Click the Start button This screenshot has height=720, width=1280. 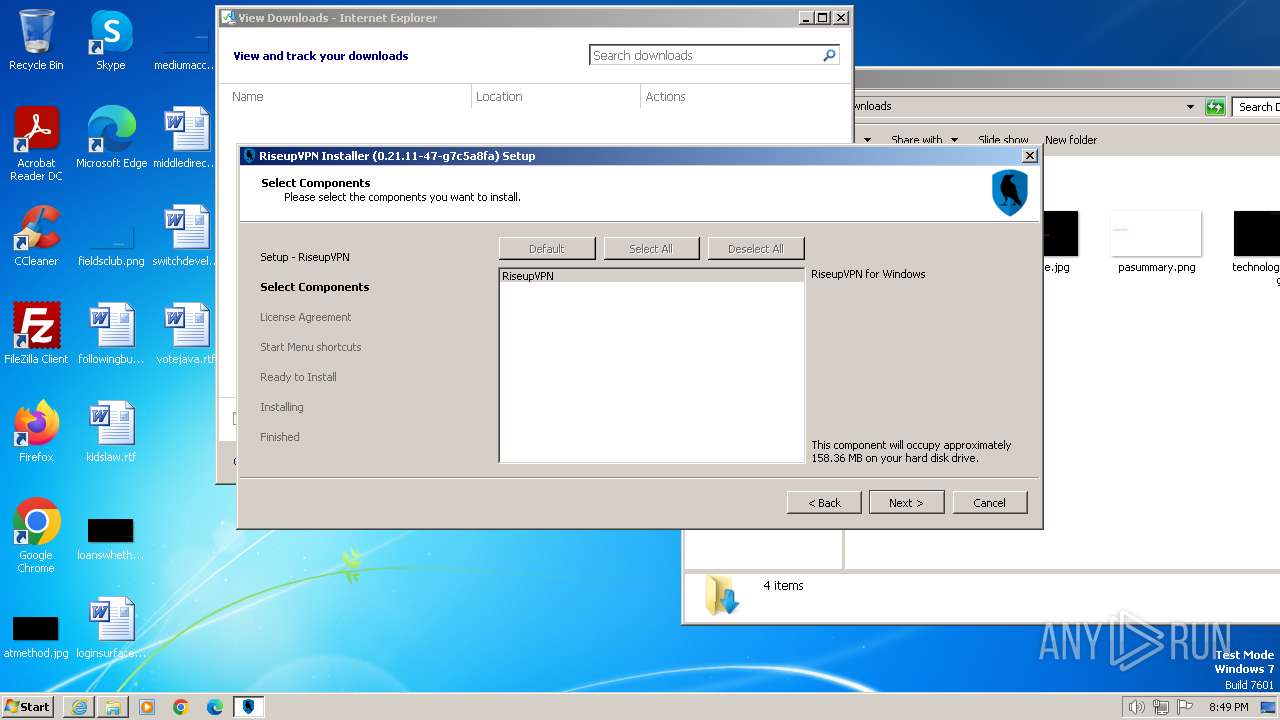pyautogui.click(x=28, y=707)
